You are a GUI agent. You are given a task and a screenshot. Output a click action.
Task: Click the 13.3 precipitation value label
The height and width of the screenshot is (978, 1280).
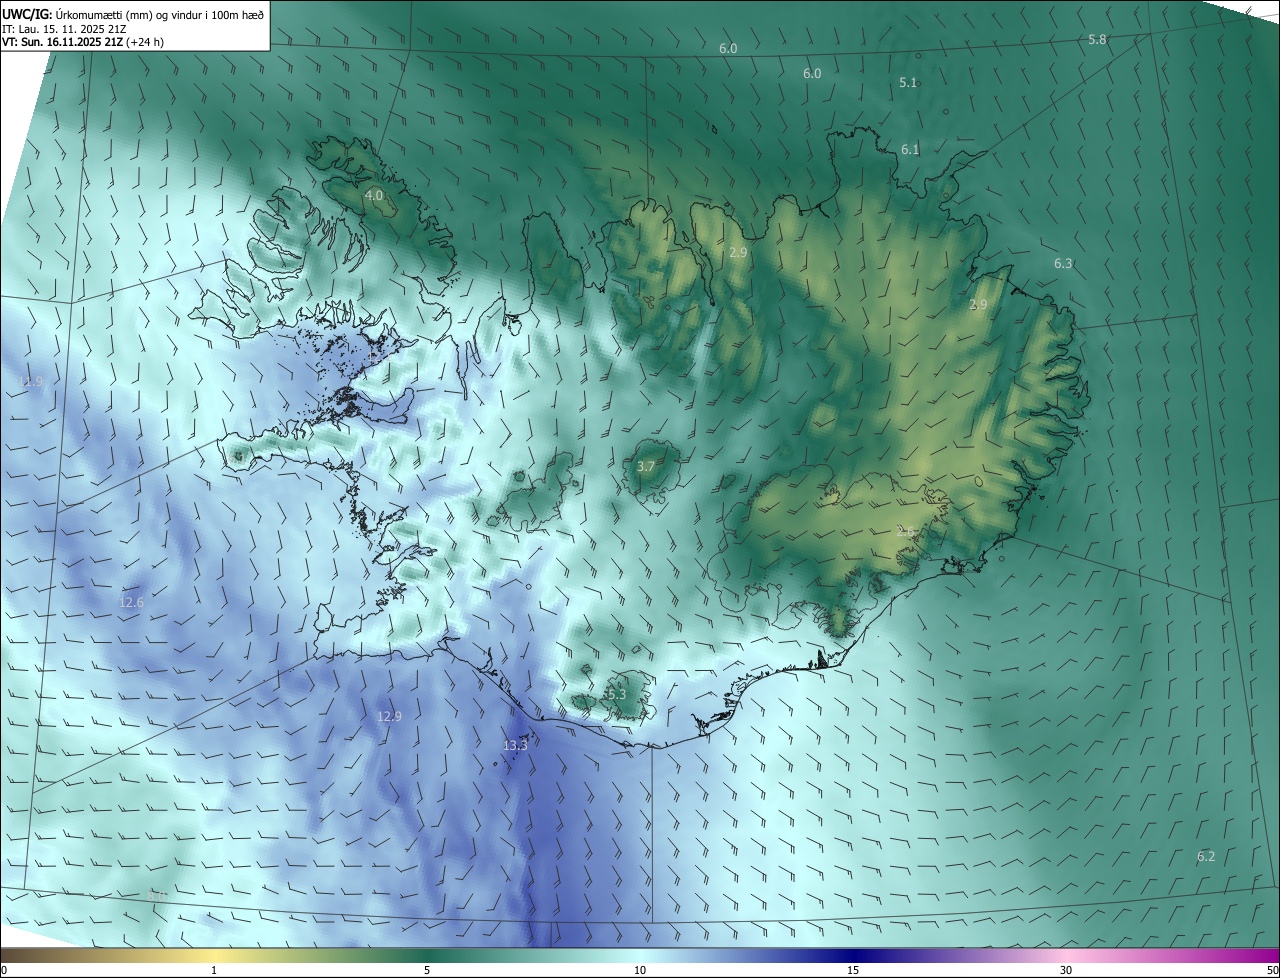pos(515,745)
